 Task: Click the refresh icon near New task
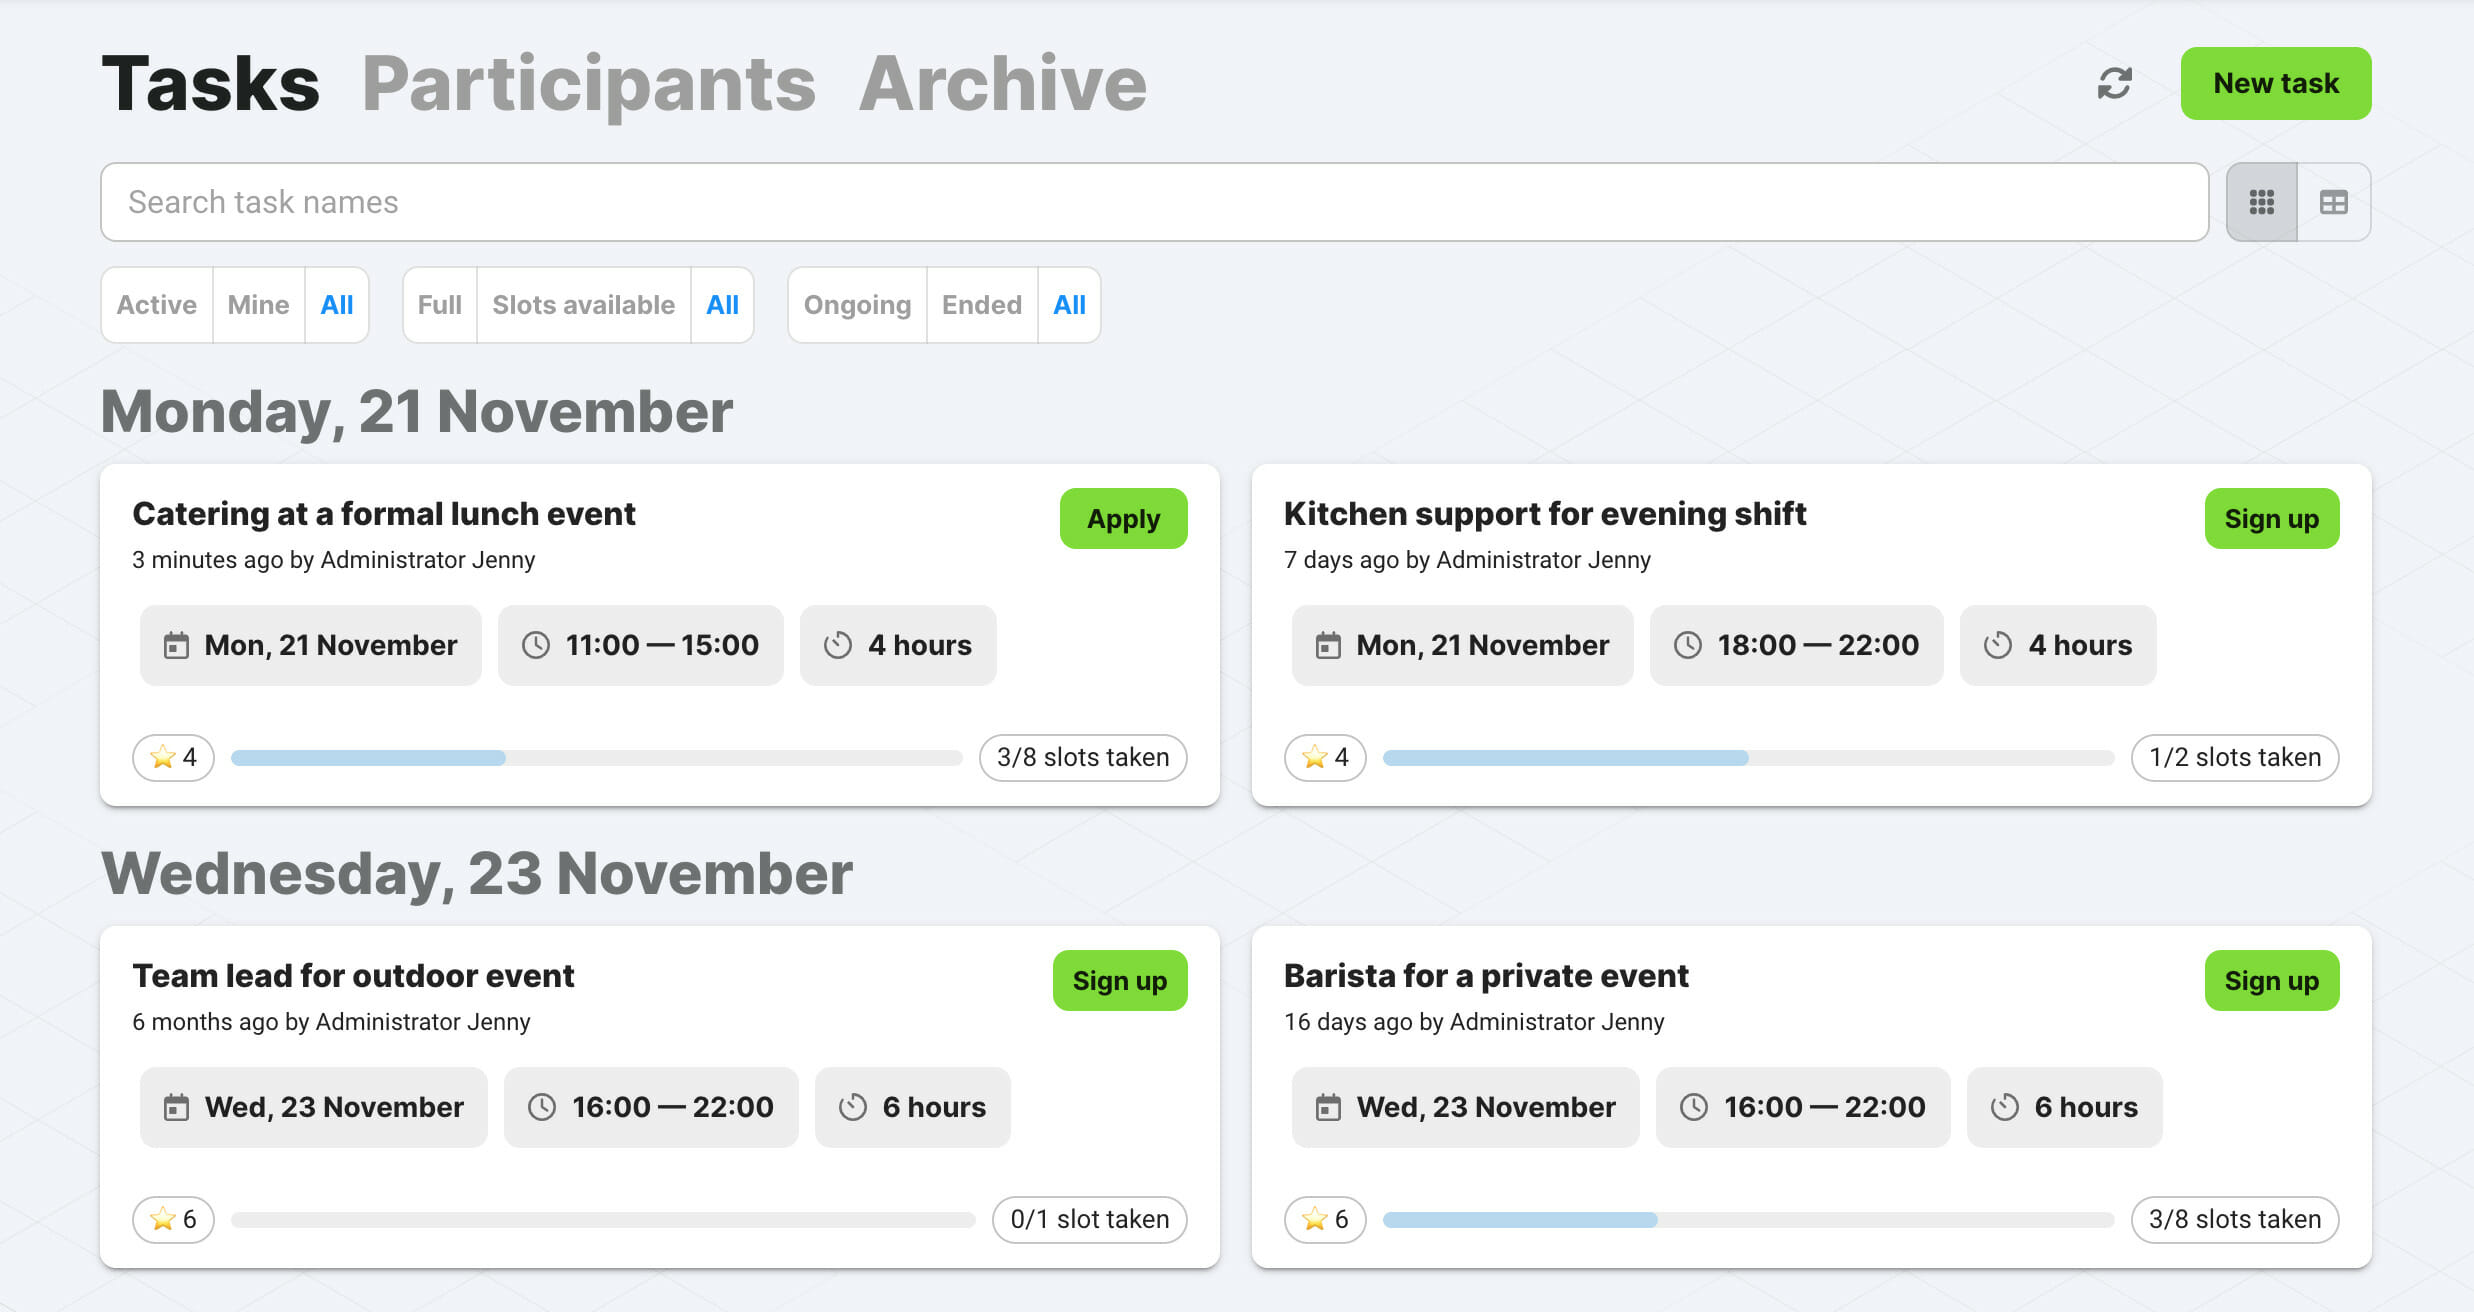(x=2113, y=84)
